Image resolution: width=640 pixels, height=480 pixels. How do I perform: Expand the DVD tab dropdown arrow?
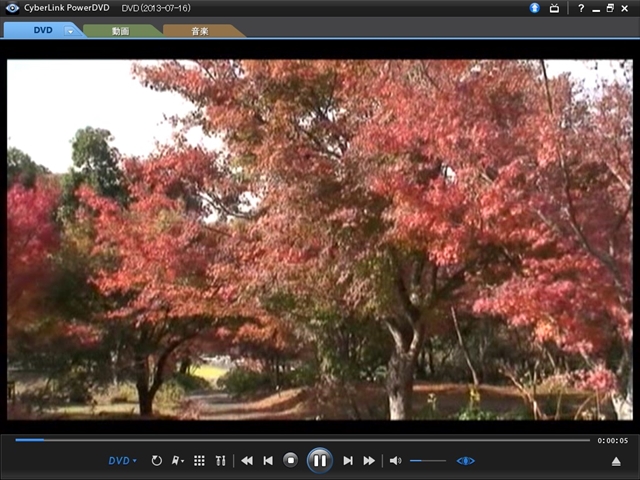70,31
